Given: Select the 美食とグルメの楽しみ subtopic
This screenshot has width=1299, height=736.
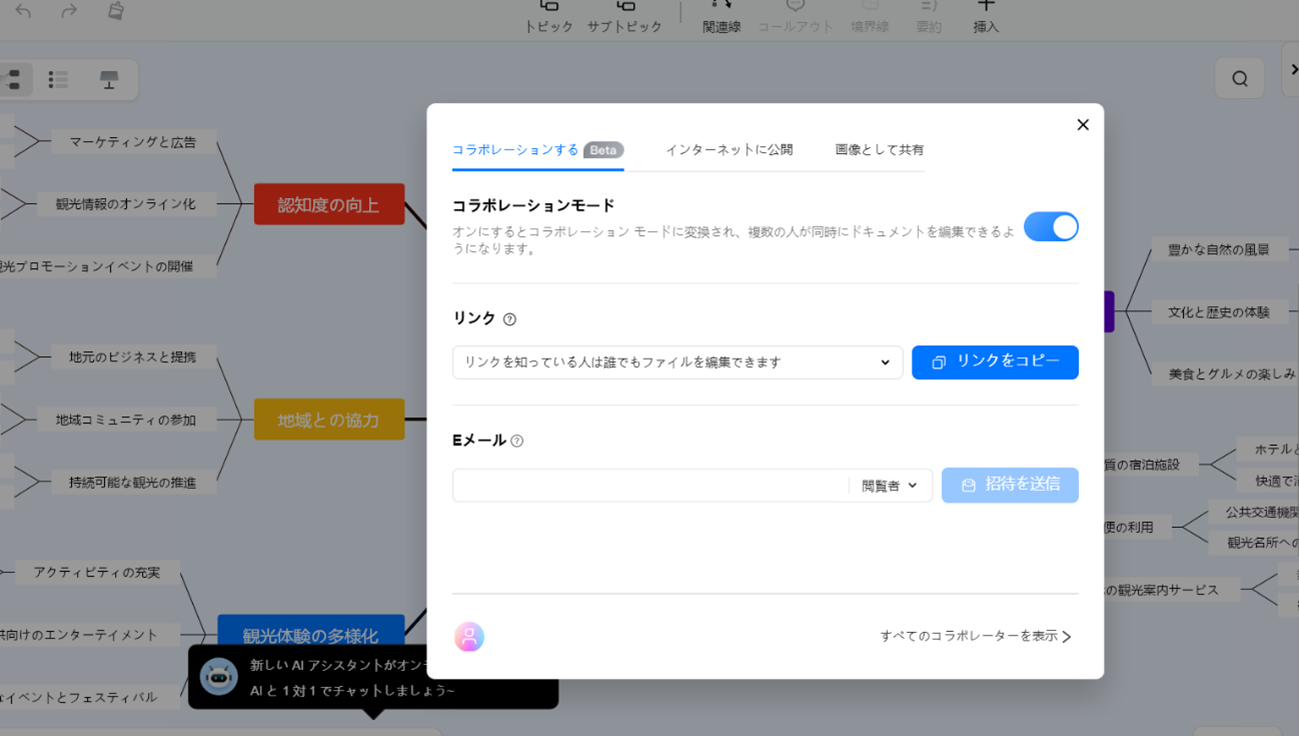Looking at the screenshot, I should [1226, 374].
